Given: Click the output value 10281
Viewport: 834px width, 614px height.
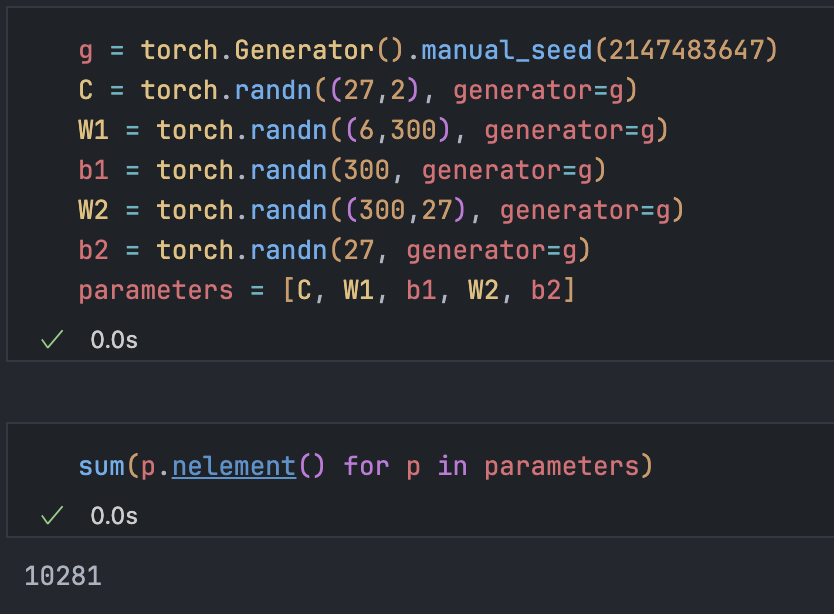Looking at the screenshot, I should point(63,576).
